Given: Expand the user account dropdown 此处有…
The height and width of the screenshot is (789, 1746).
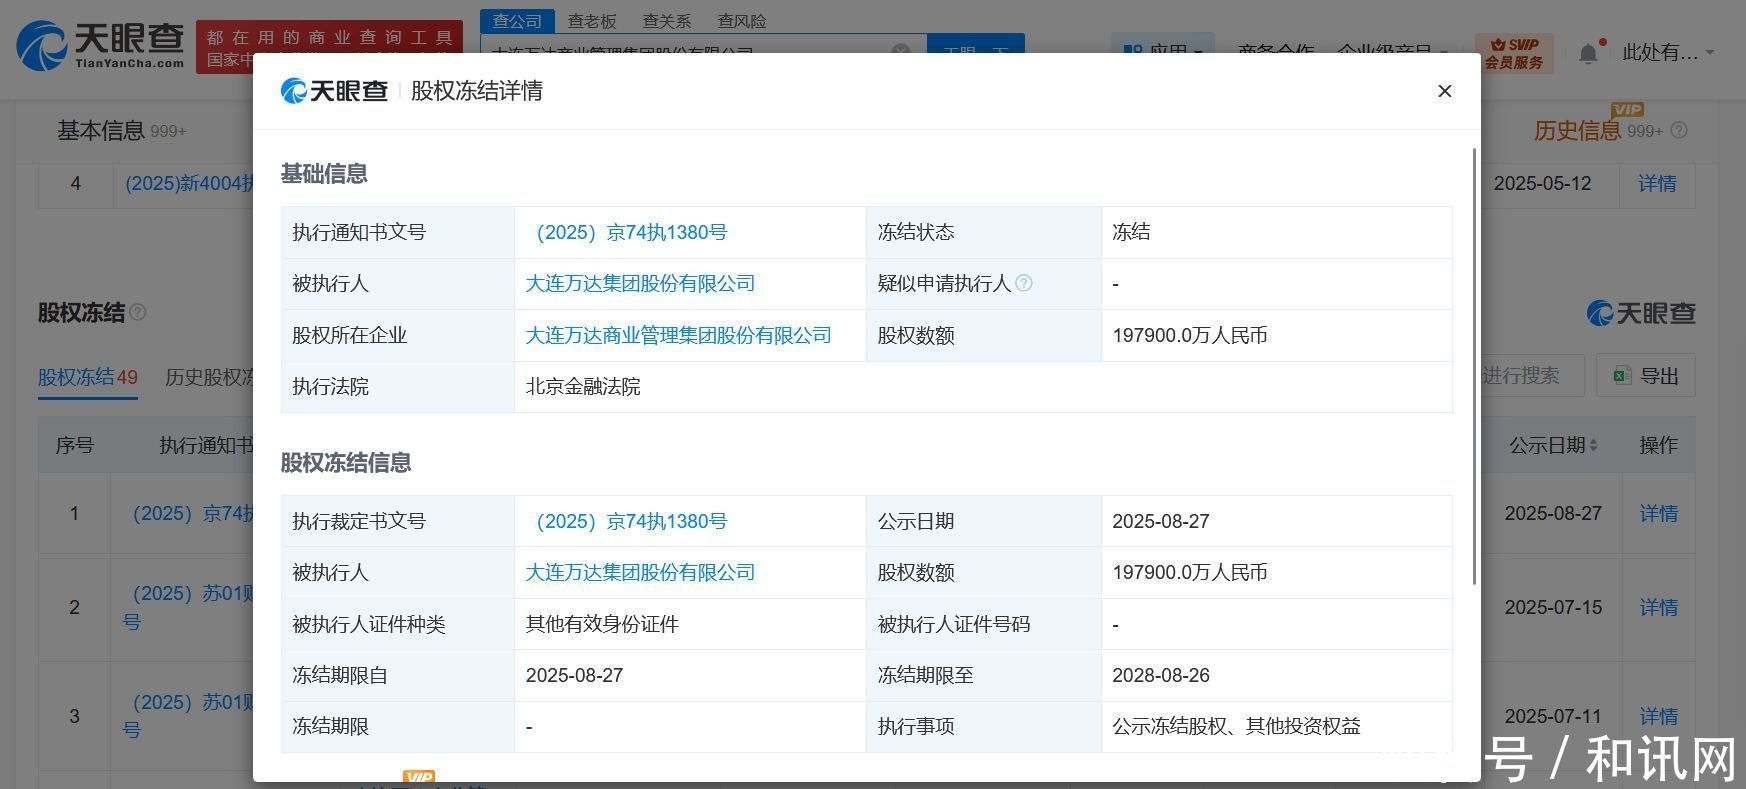Looking at the screenshot, I should click(x=1667, y=53).
